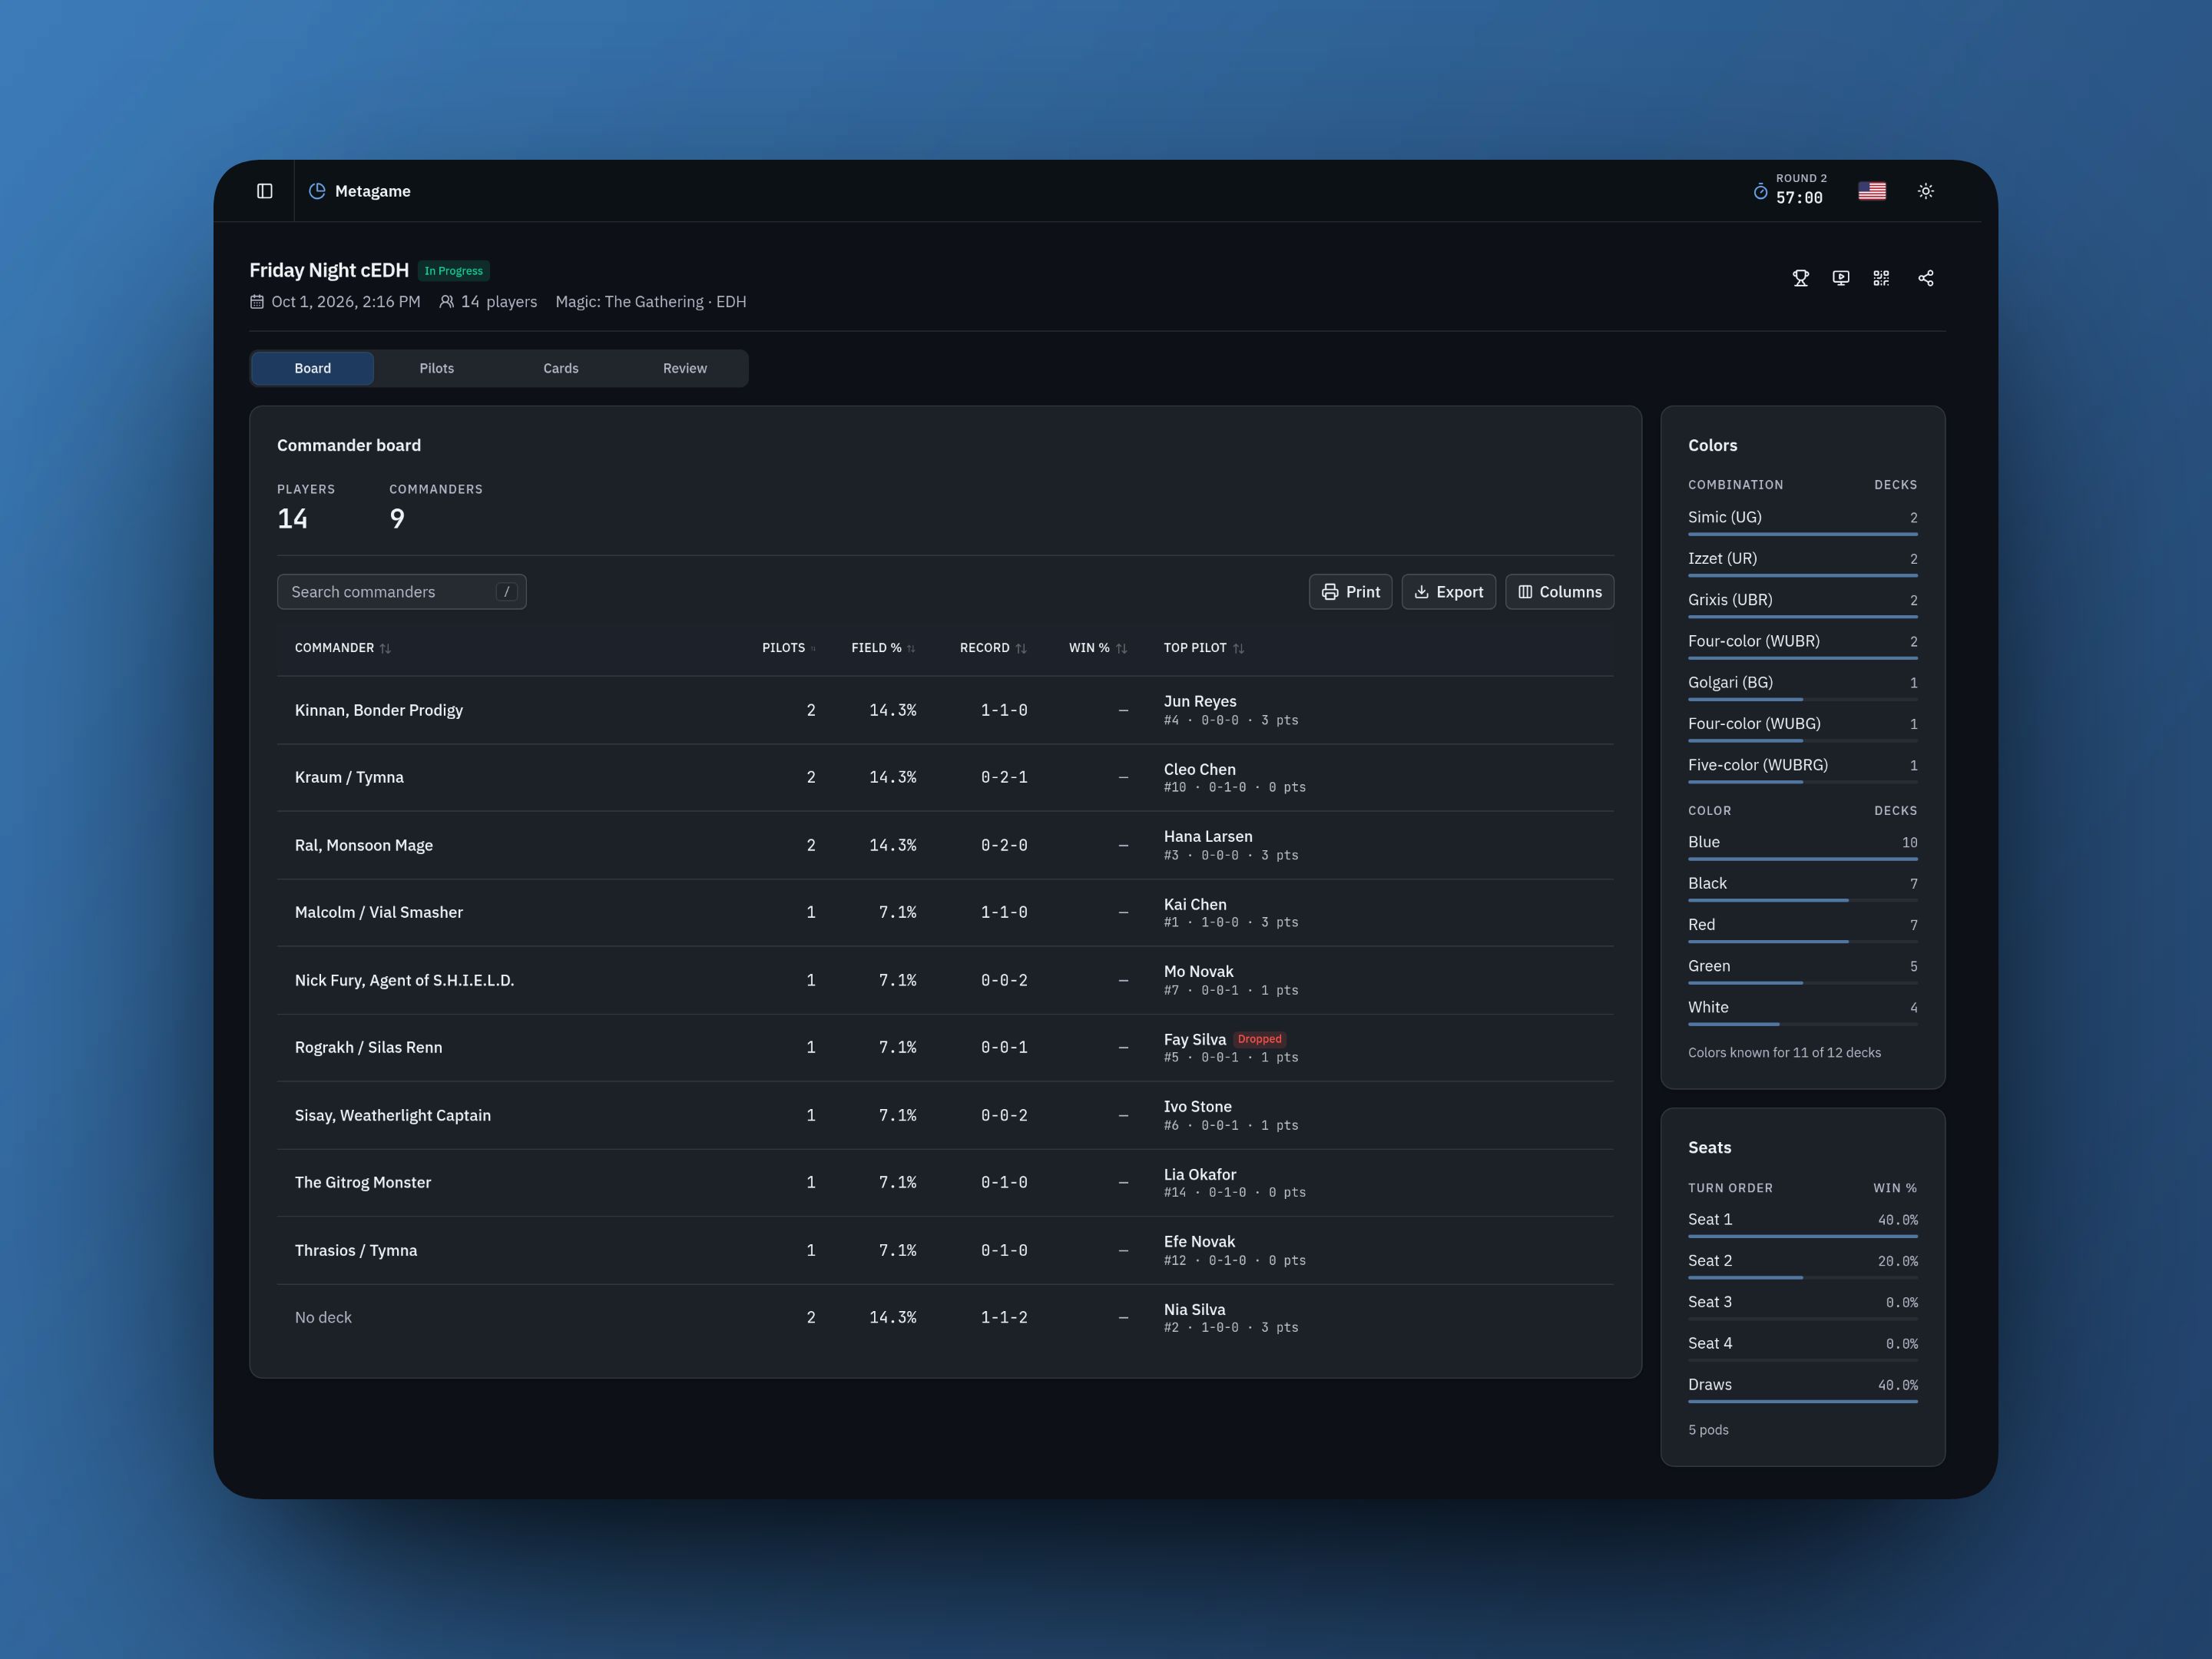2212x1659 pixels.
Task: Click the players icon next to 14 players
Action: pos(447,302)
